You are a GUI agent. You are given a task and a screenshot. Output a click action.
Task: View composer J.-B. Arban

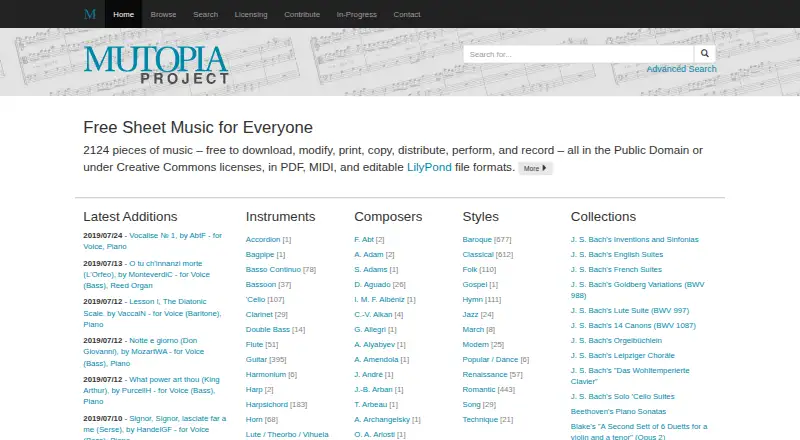pyautogui.click(x=373, y=389)
